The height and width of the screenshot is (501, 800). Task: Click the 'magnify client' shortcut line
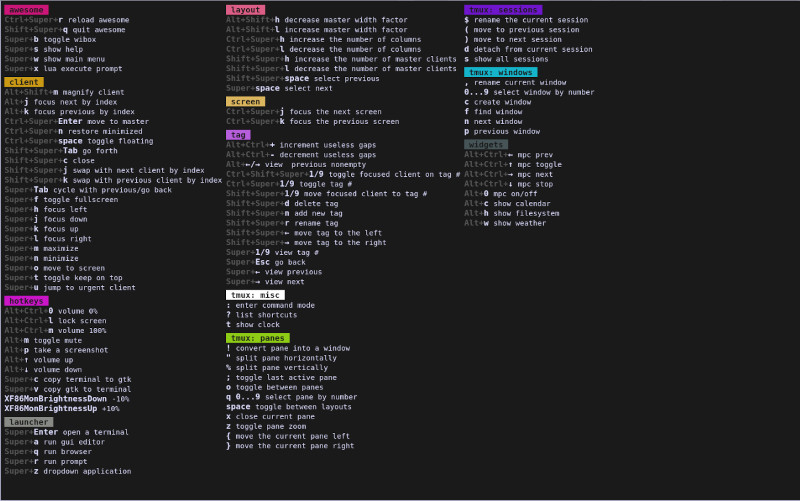pos(64,92)
